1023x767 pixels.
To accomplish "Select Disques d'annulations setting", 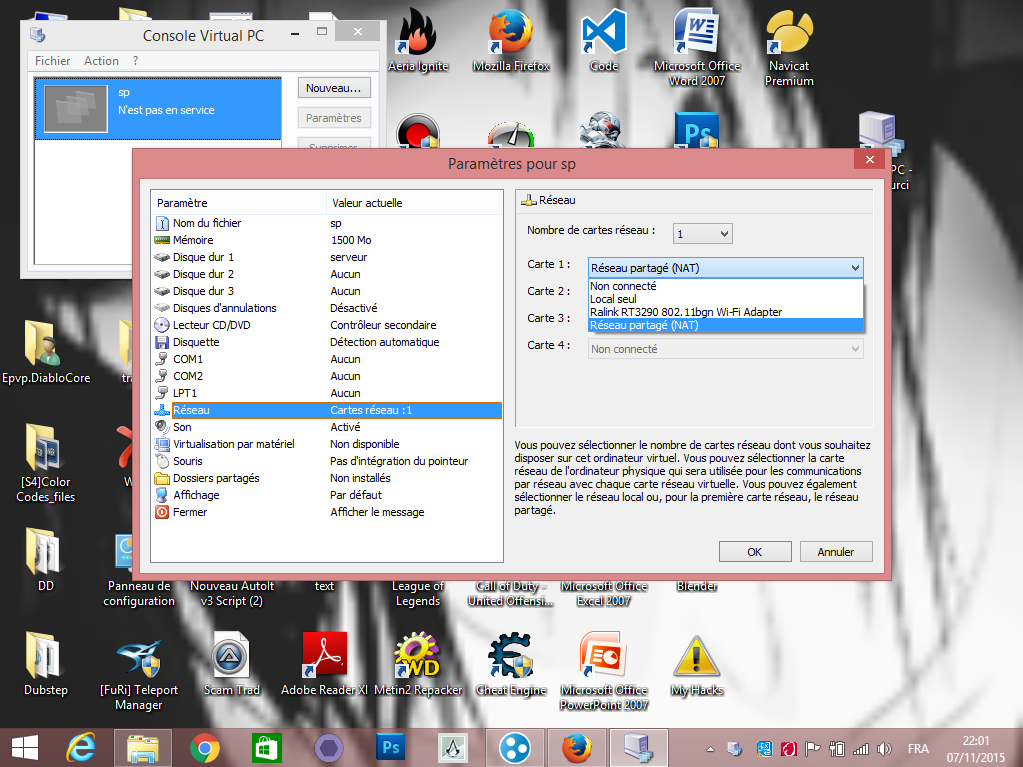I will [x=326, y=308].
